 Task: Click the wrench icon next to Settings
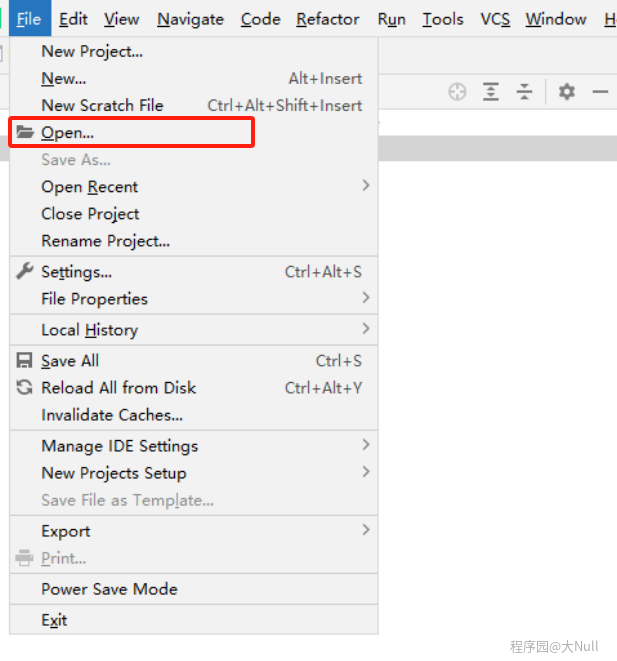click(25, 272)
